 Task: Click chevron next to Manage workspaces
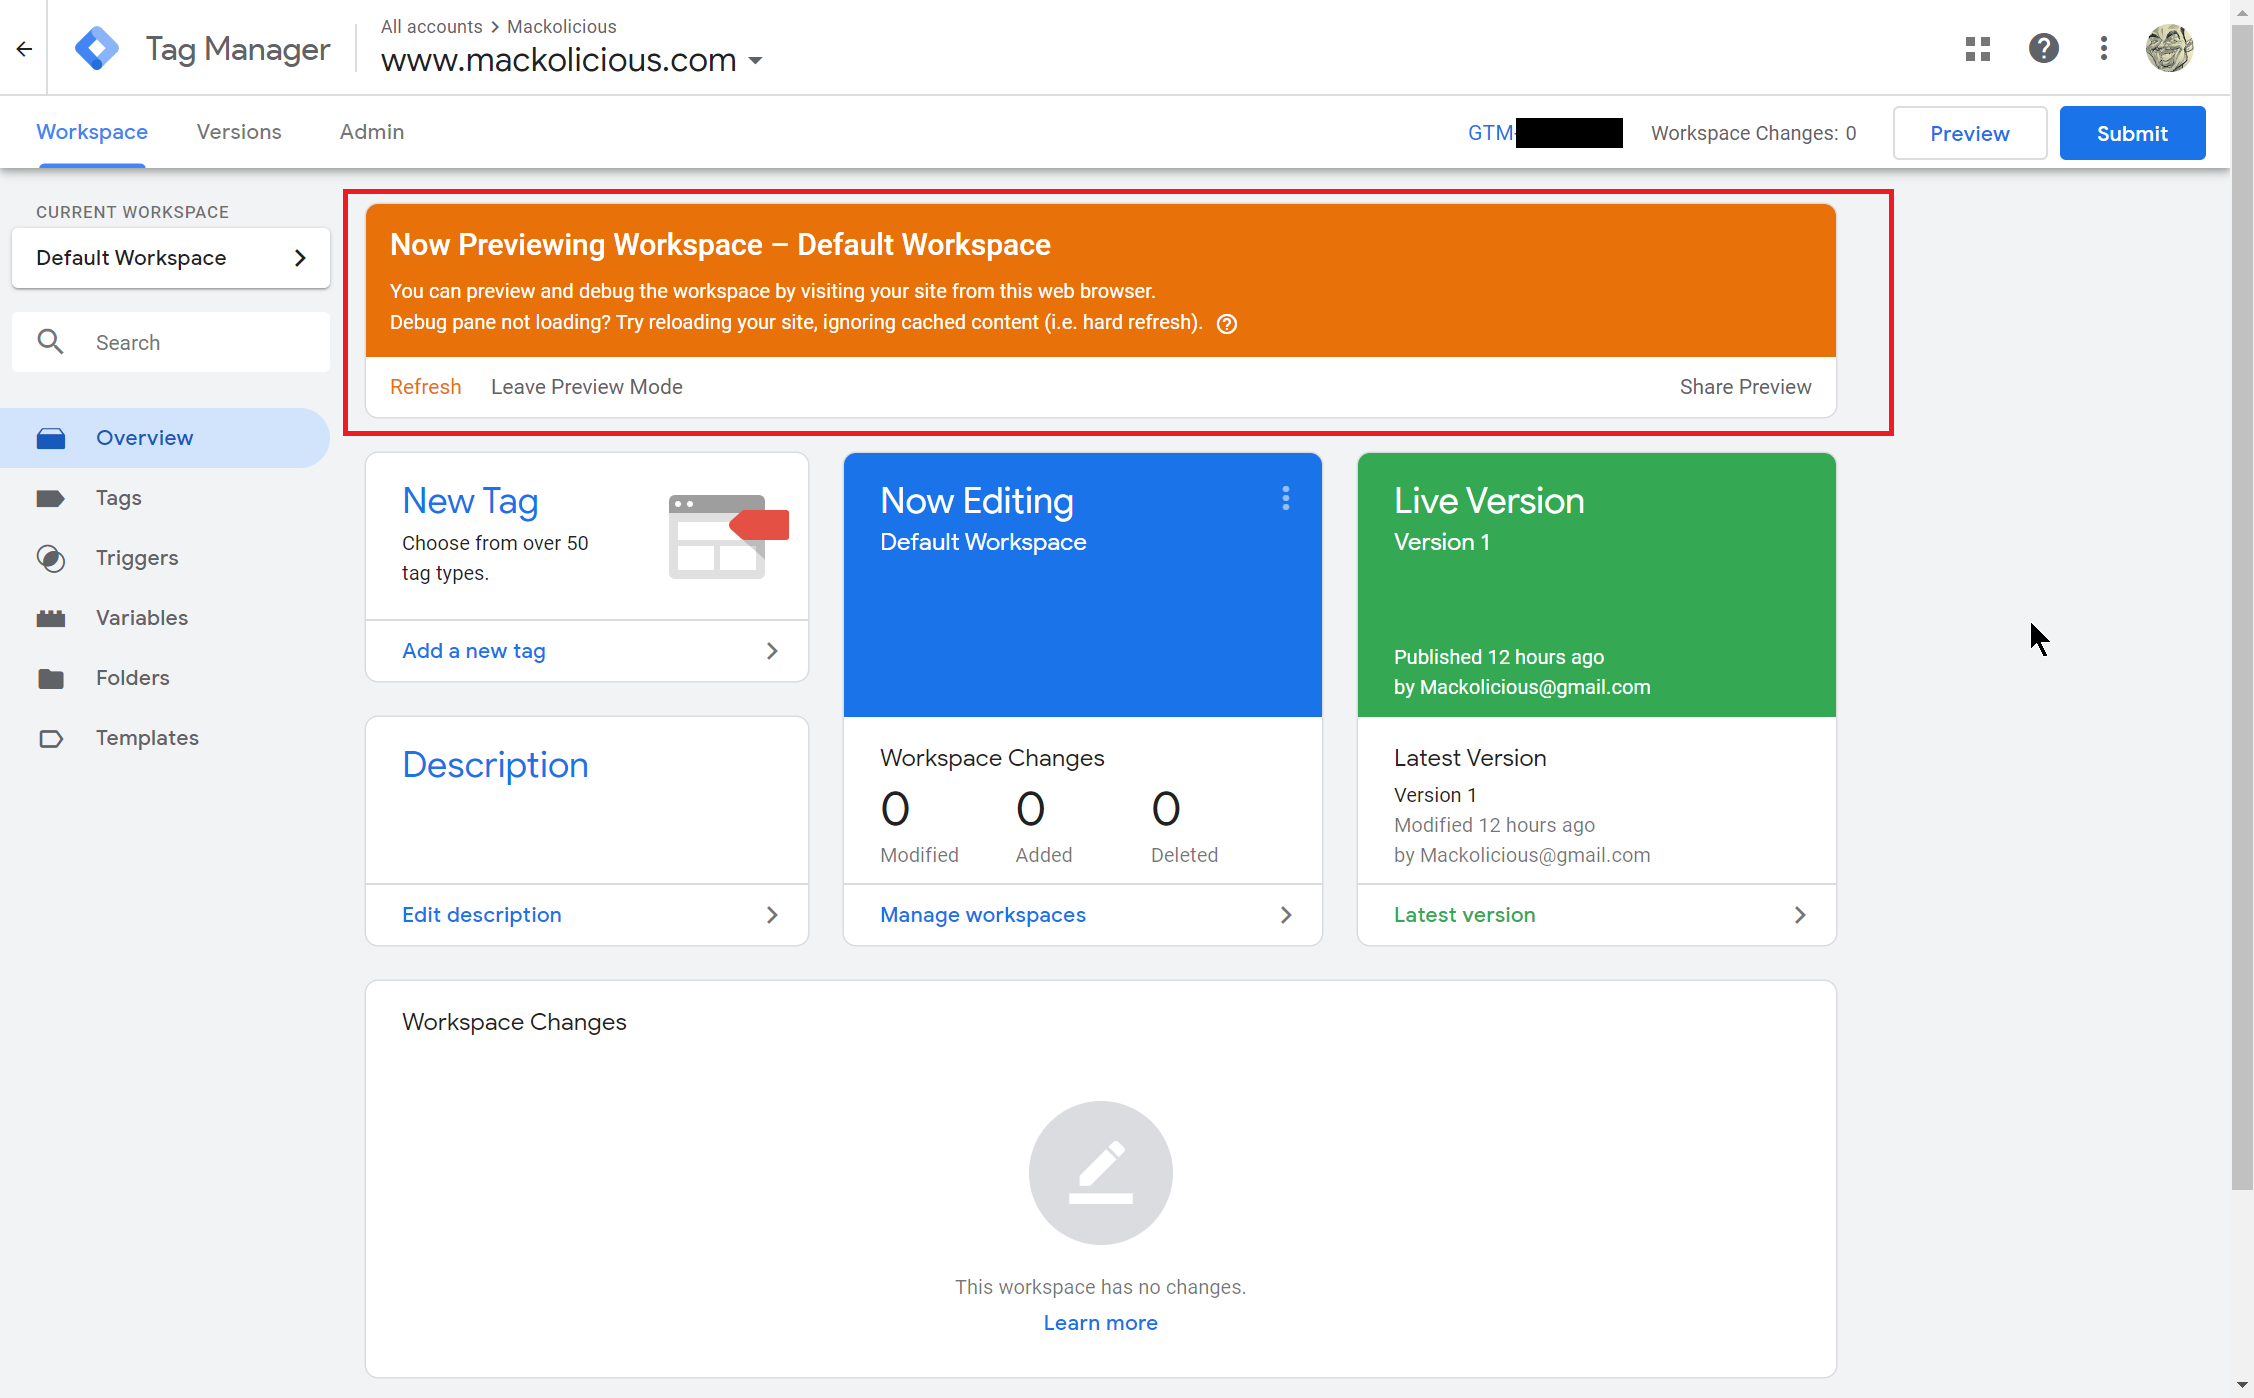pyautogui.click(x=1286, y=915)
